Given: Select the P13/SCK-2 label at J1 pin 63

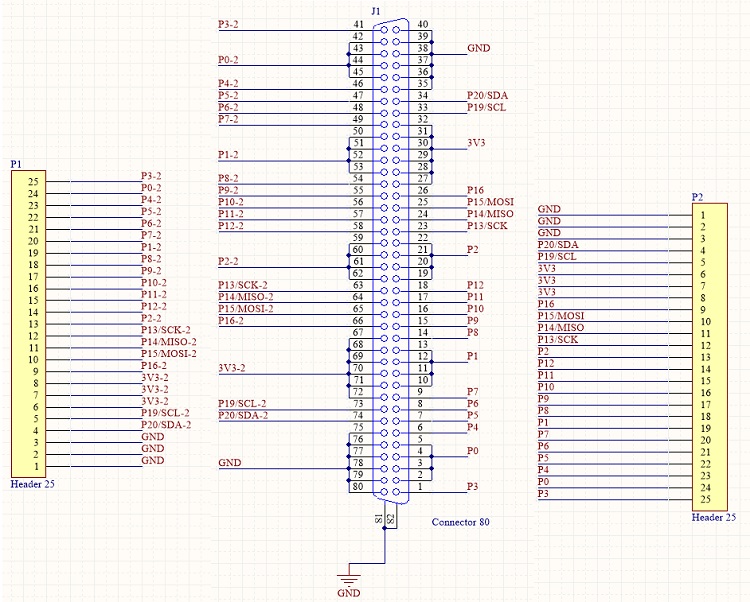Looking at the screenshot, I should 243,285.
